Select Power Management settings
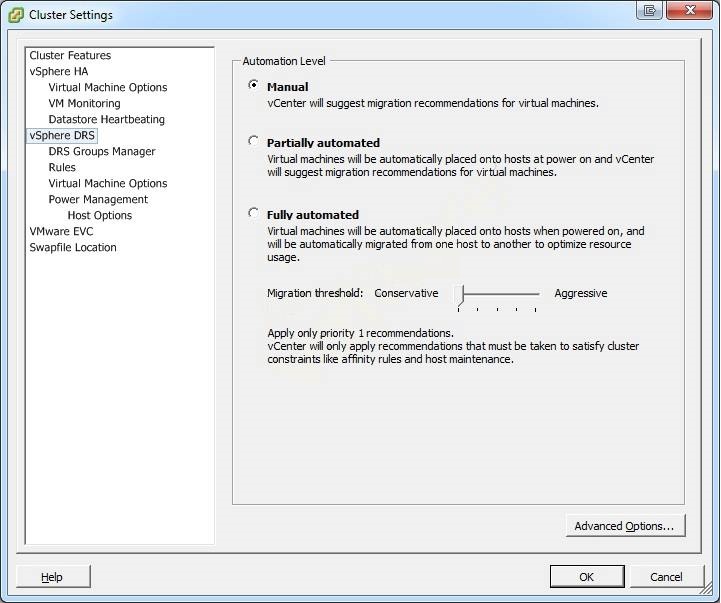721x603 pixels. tap(98, 200)
